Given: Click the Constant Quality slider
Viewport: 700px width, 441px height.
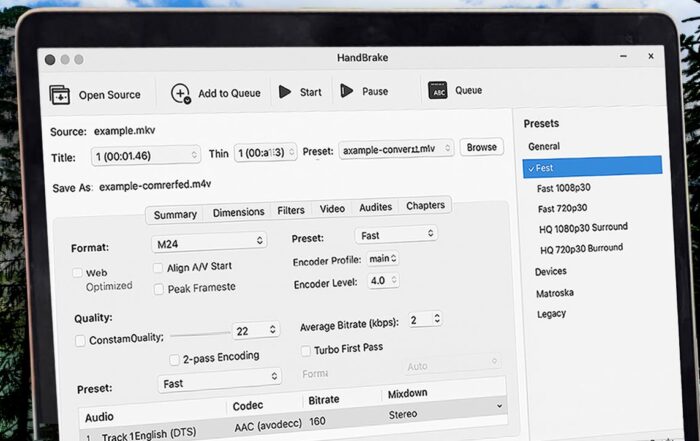Looking at the screenshot, I should 200,334.
